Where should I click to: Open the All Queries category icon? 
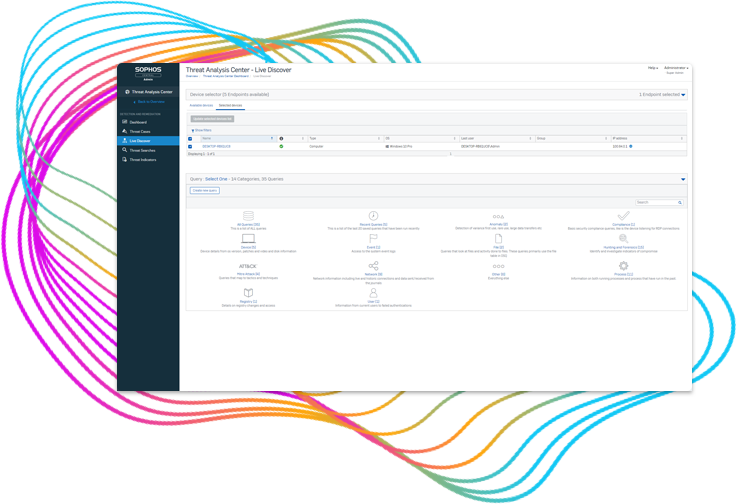[248, 215]
